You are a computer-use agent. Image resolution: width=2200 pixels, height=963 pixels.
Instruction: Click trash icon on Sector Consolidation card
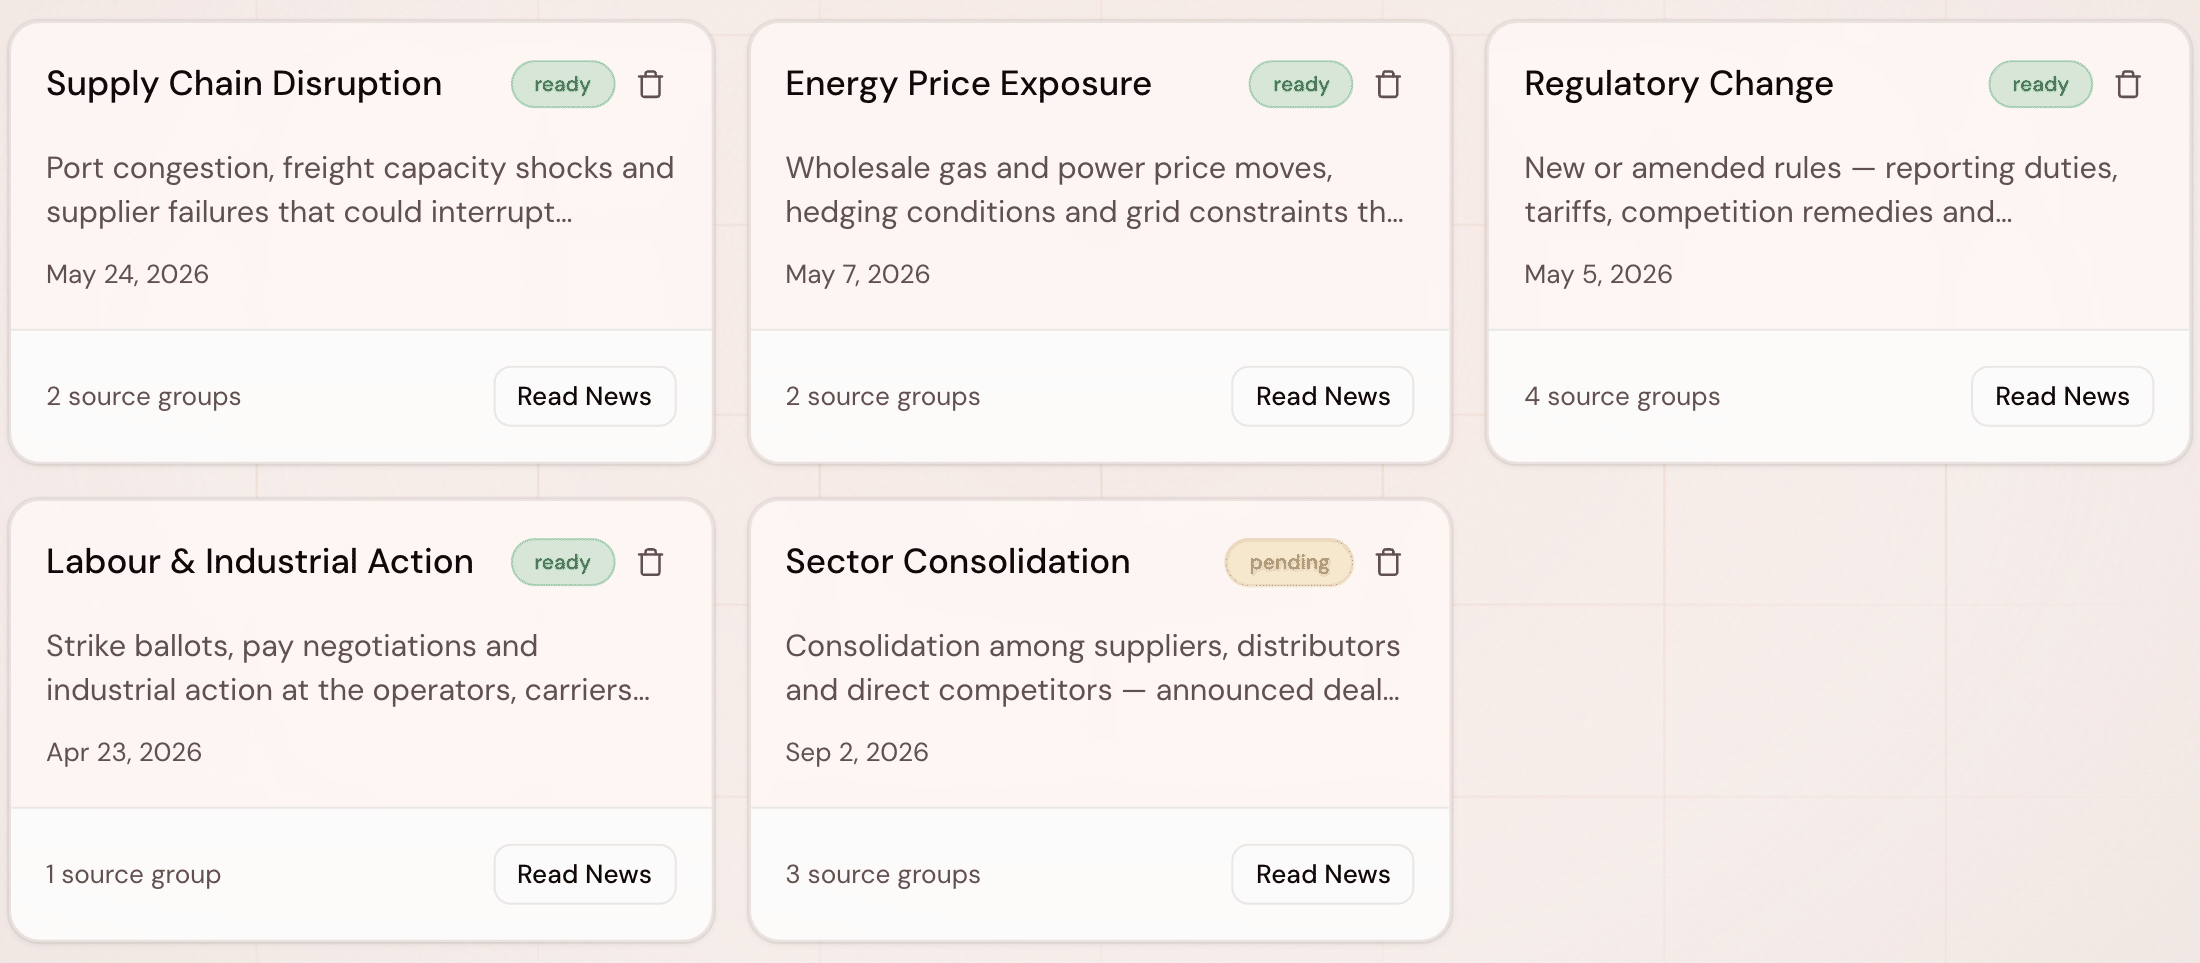(x=1388, y=562)
